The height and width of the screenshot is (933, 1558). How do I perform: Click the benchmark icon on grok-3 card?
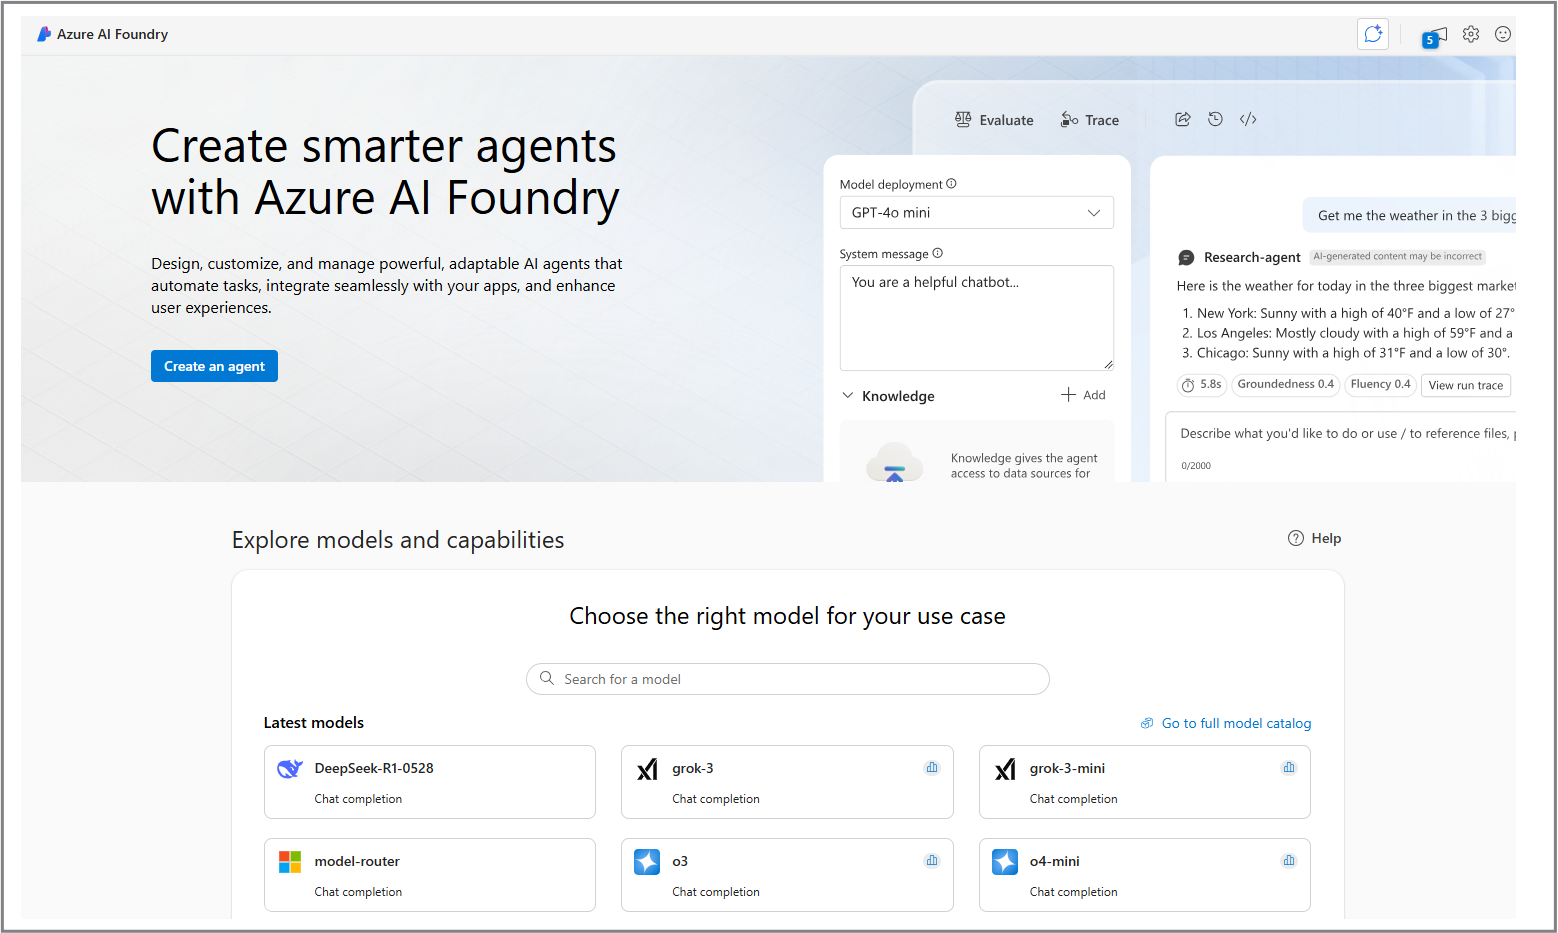pos(932,768)
